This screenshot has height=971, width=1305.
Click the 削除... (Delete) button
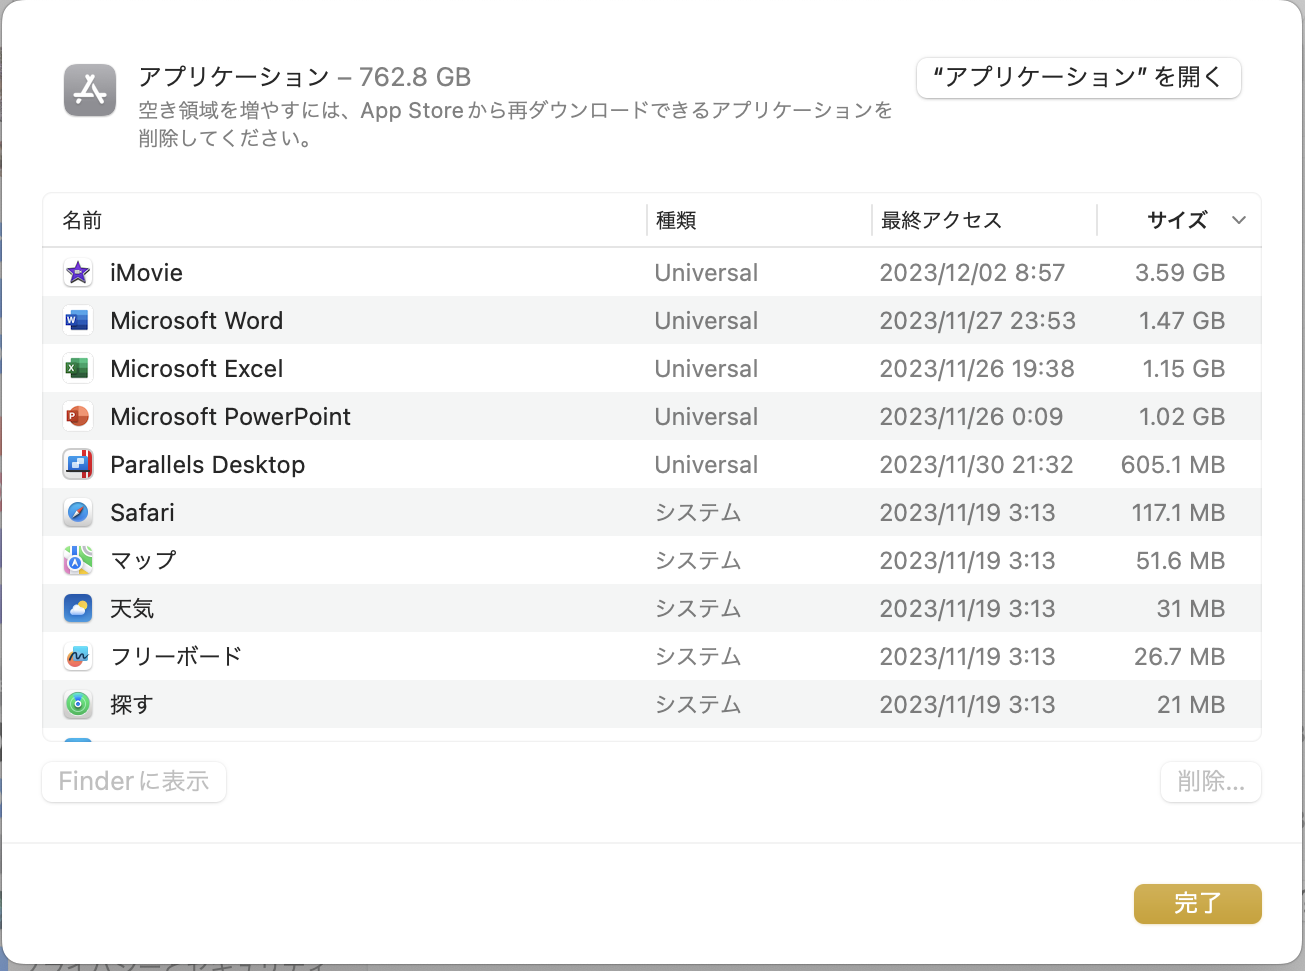1211,781
